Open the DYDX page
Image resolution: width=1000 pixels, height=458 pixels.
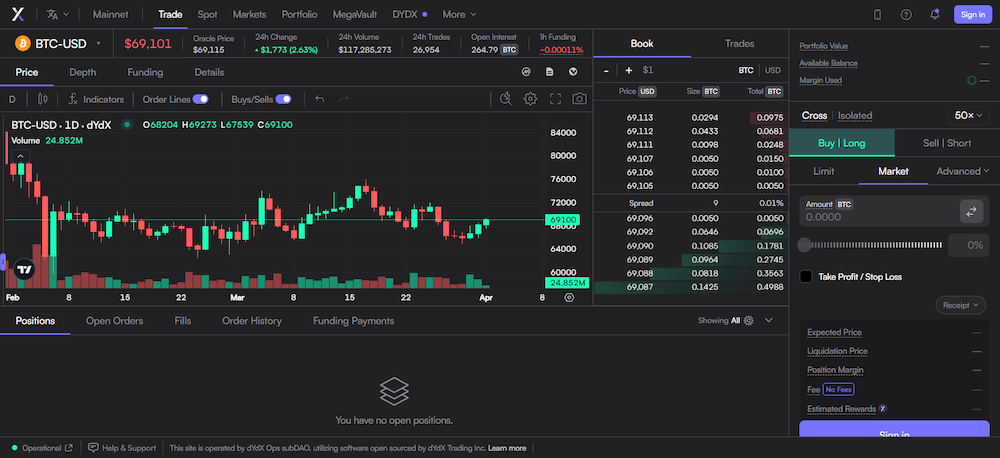(409, 14)
